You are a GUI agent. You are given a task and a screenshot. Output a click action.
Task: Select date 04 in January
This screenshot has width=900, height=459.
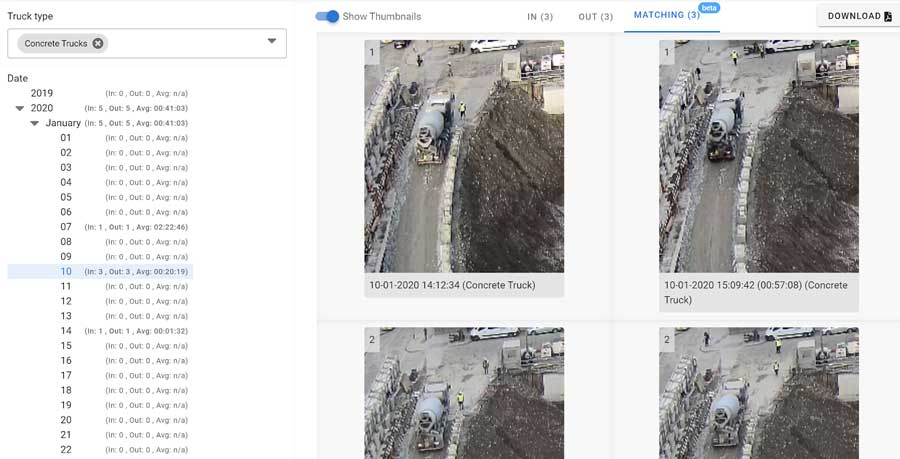[x=100, y=182]
